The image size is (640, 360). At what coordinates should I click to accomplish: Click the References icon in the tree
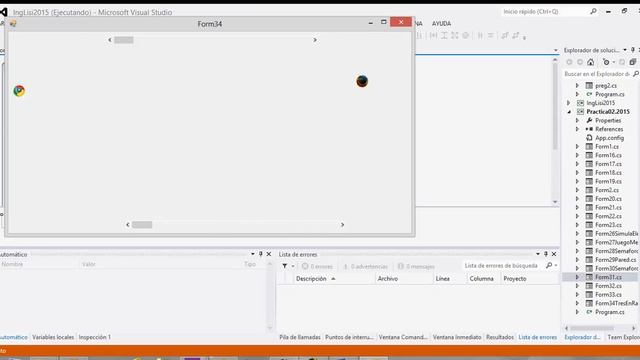[x=589, y=129]
